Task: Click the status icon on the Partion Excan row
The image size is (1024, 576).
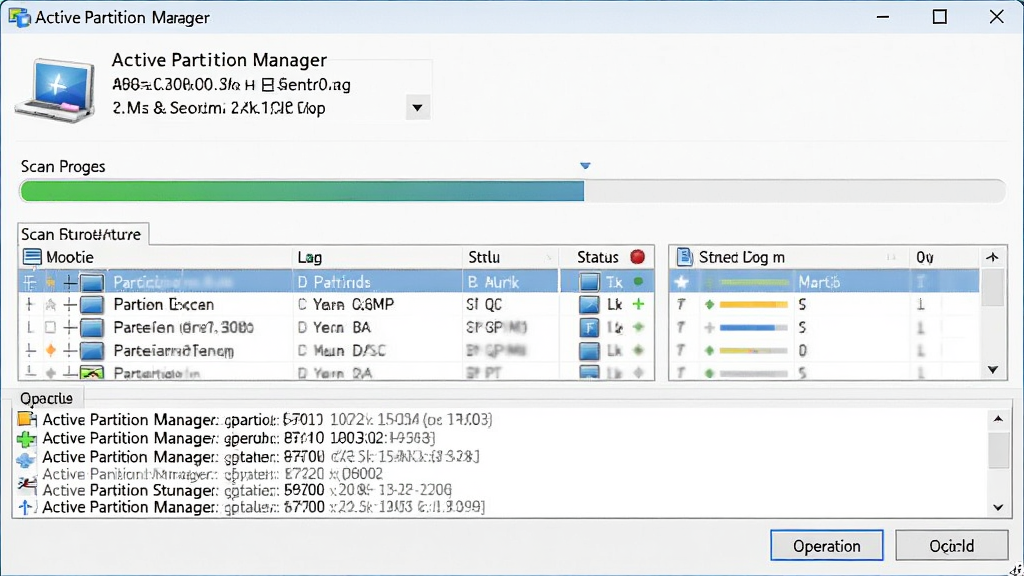Action: tap(589, 304)
